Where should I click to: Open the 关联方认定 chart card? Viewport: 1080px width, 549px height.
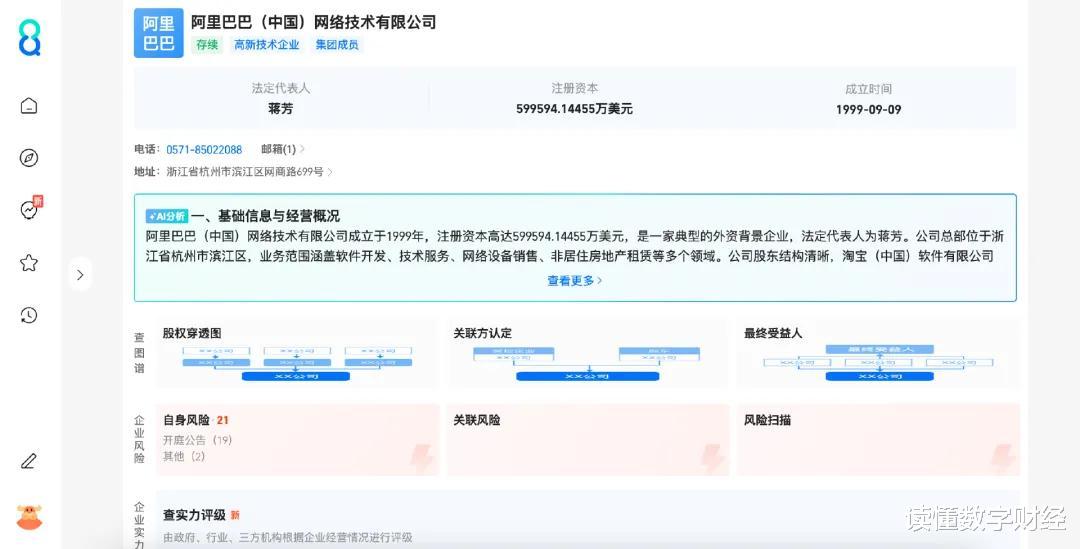[x=587, y=353]
